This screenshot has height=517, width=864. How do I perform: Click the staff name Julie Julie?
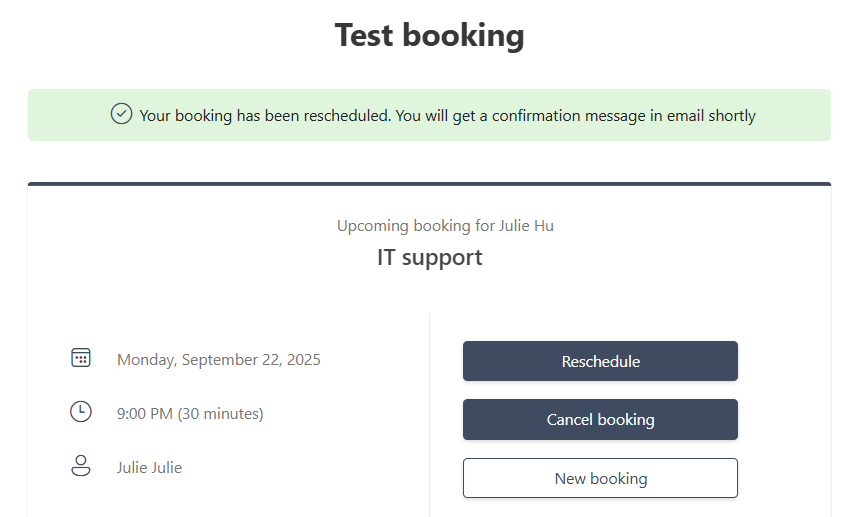click(x=149, y=467)
